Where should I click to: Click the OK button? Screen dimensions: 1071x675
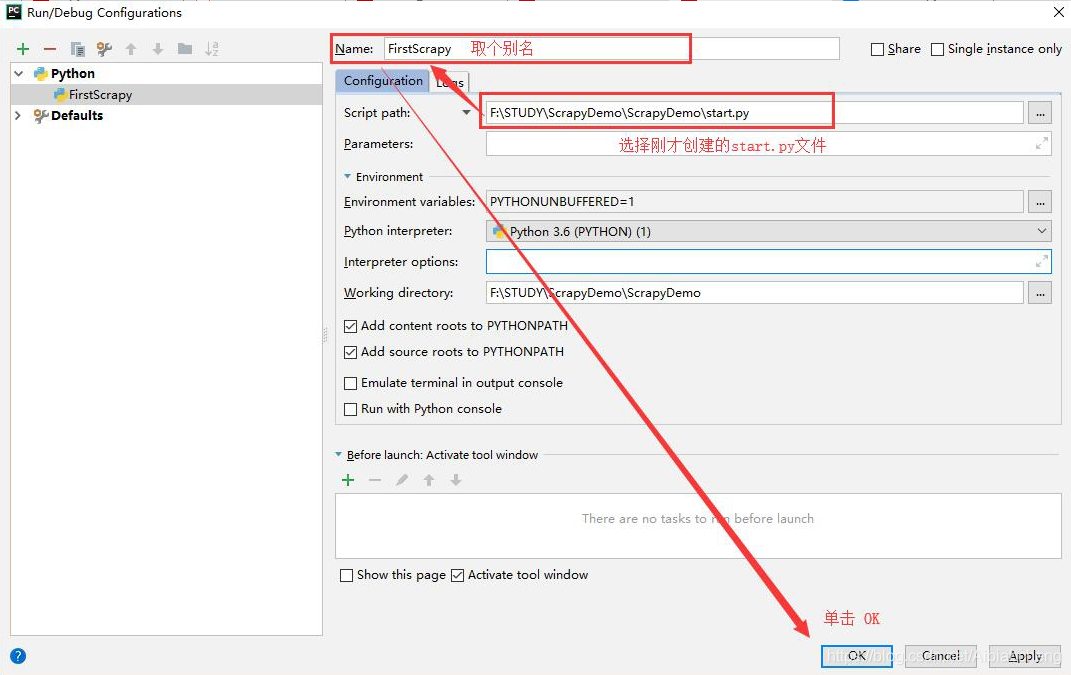pyautogui.click(x=856, y=656)
